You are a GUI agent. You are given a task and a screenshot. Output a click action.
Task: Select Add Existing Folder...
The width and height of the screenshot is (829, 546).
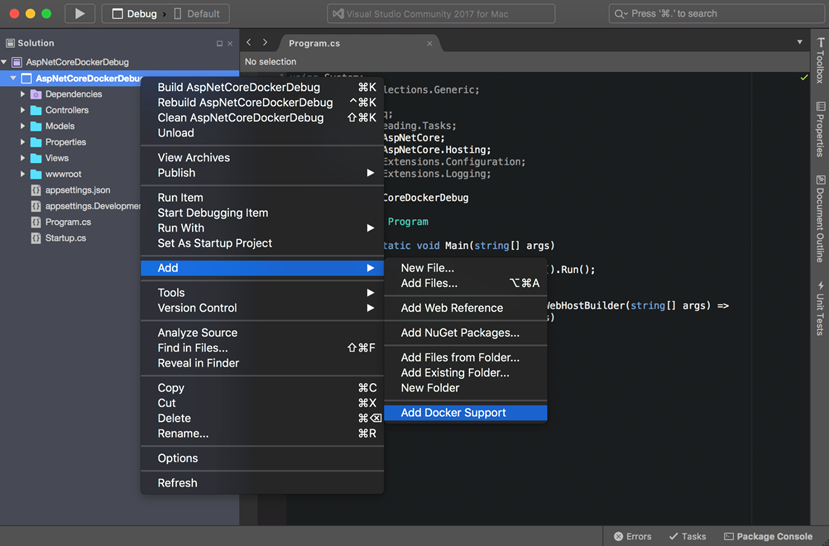[x=466, y=373]
